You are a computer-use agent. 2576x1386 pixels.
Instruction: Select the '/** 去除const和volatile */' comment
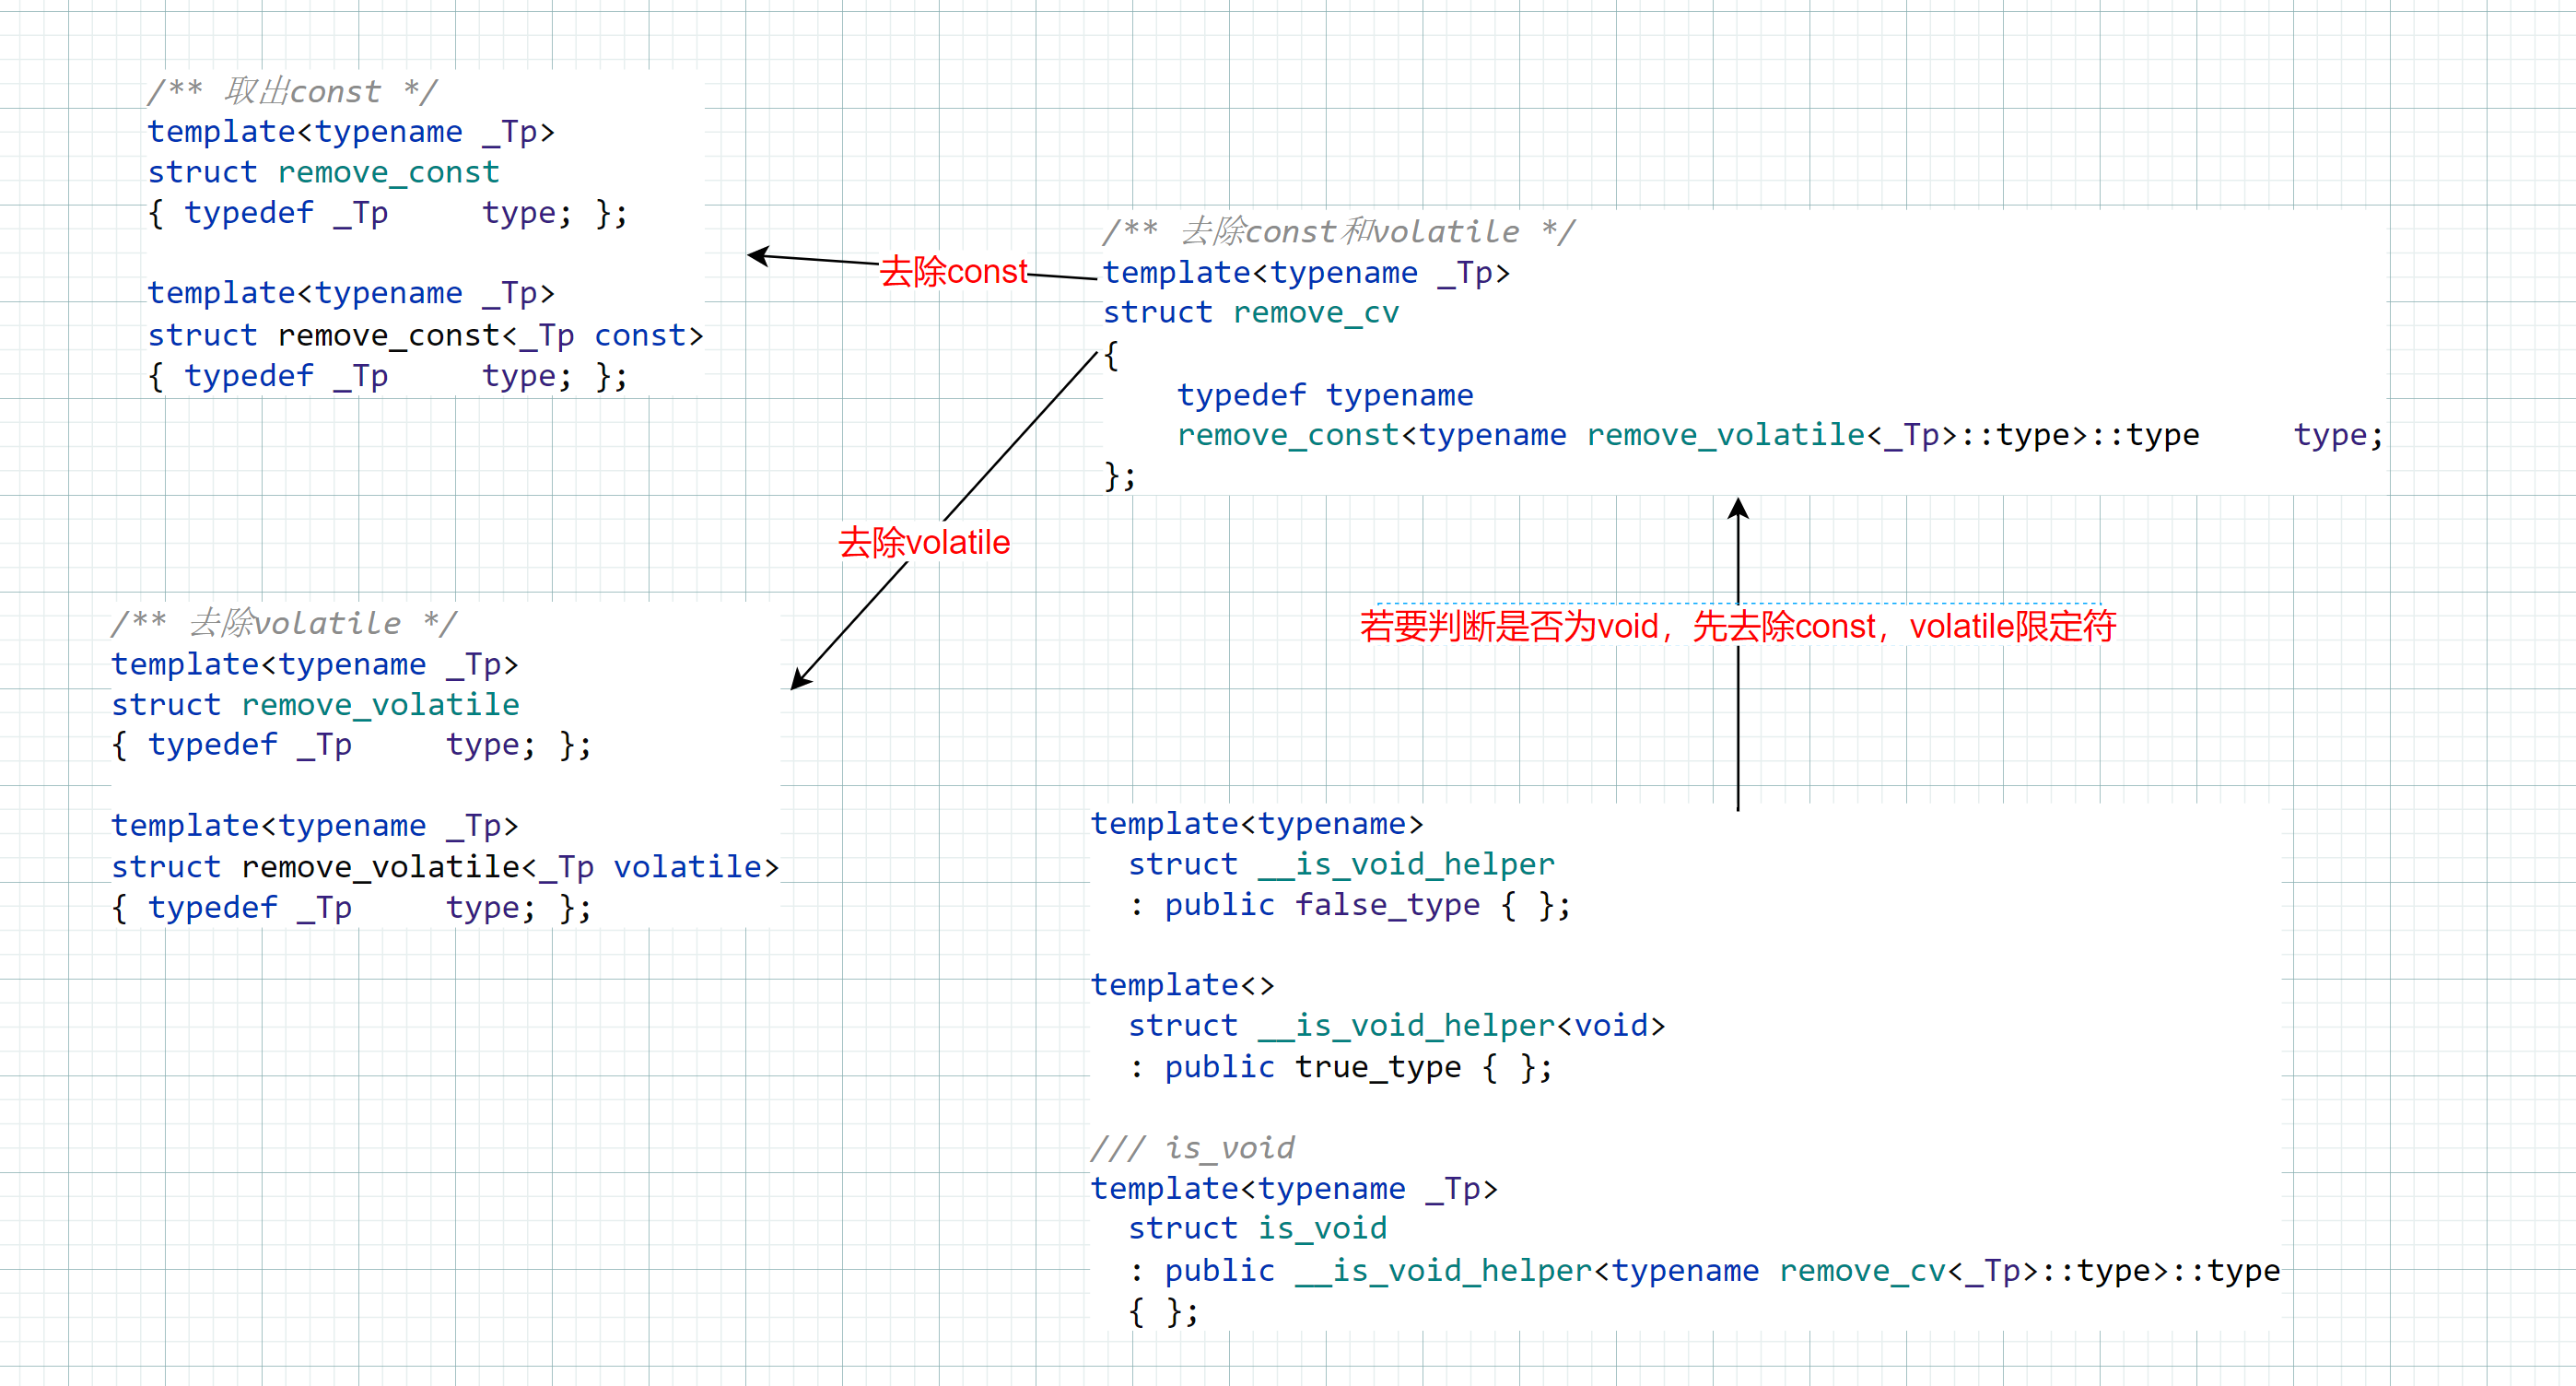(1338, 231)
